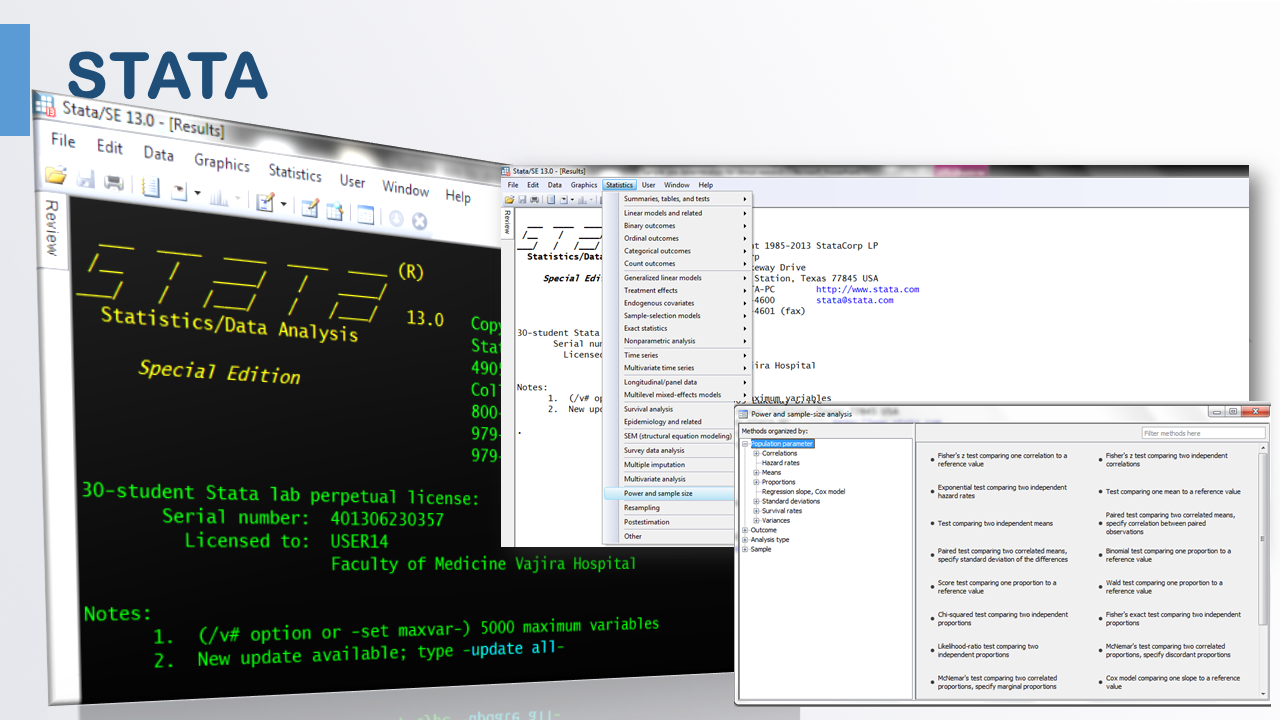Expand the Analysis type tree node

745,540
